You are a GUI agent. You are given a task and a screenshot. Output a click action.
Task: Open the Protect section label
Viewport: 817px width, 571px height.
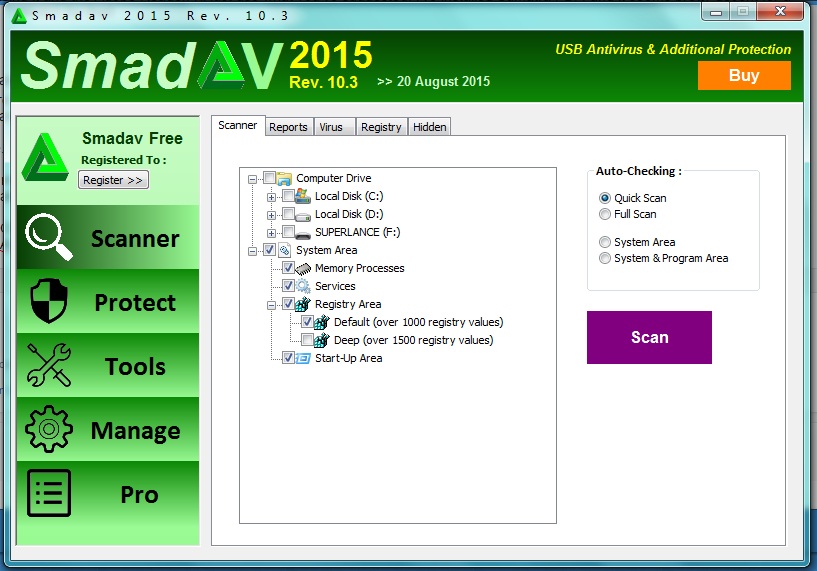[135, 303]
